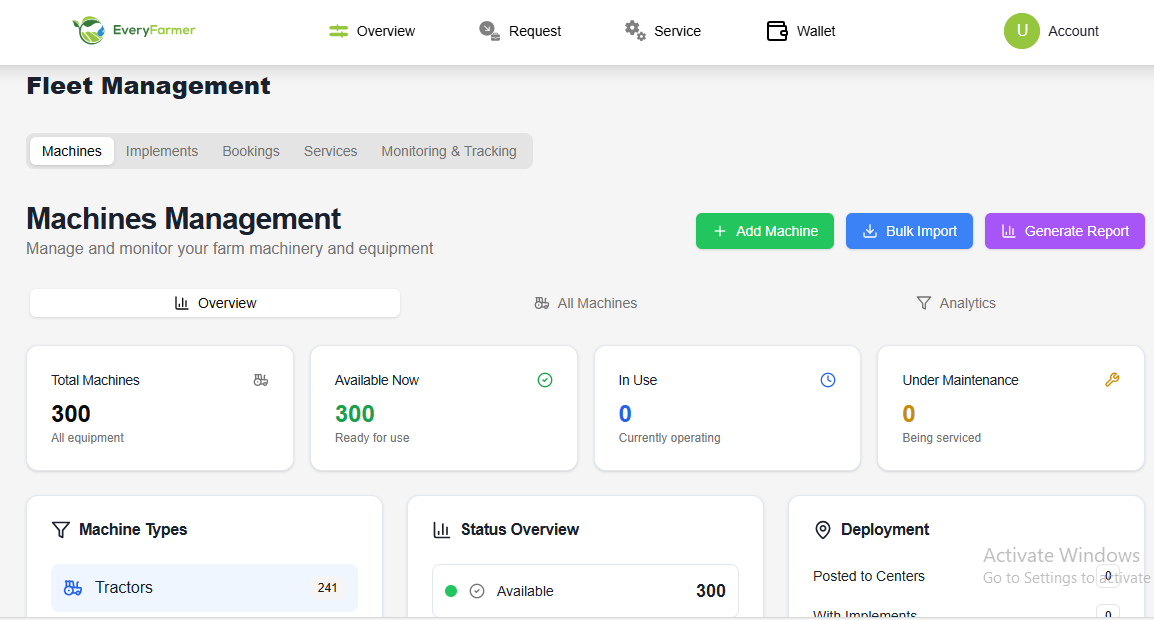
Task: Switch to the All Machines sub-tab
Action: (x=586, y=303)
